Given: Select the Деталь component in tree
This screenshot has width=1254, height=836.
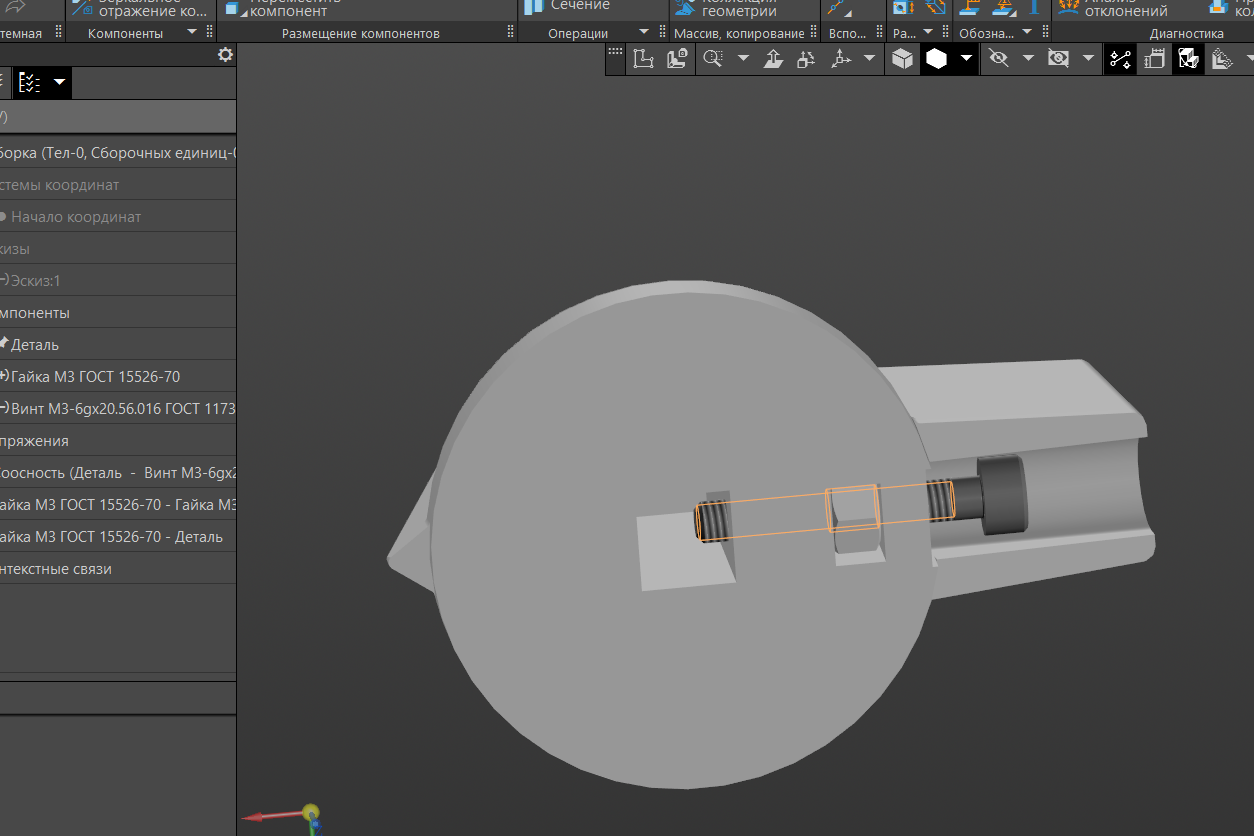Looking at the screenshot, I should [x=118, y=345].
